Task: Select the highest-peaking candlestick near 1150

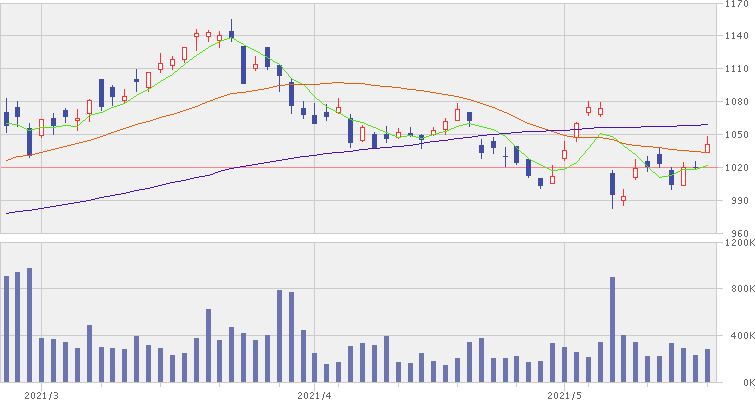Action: pos(231,35)
